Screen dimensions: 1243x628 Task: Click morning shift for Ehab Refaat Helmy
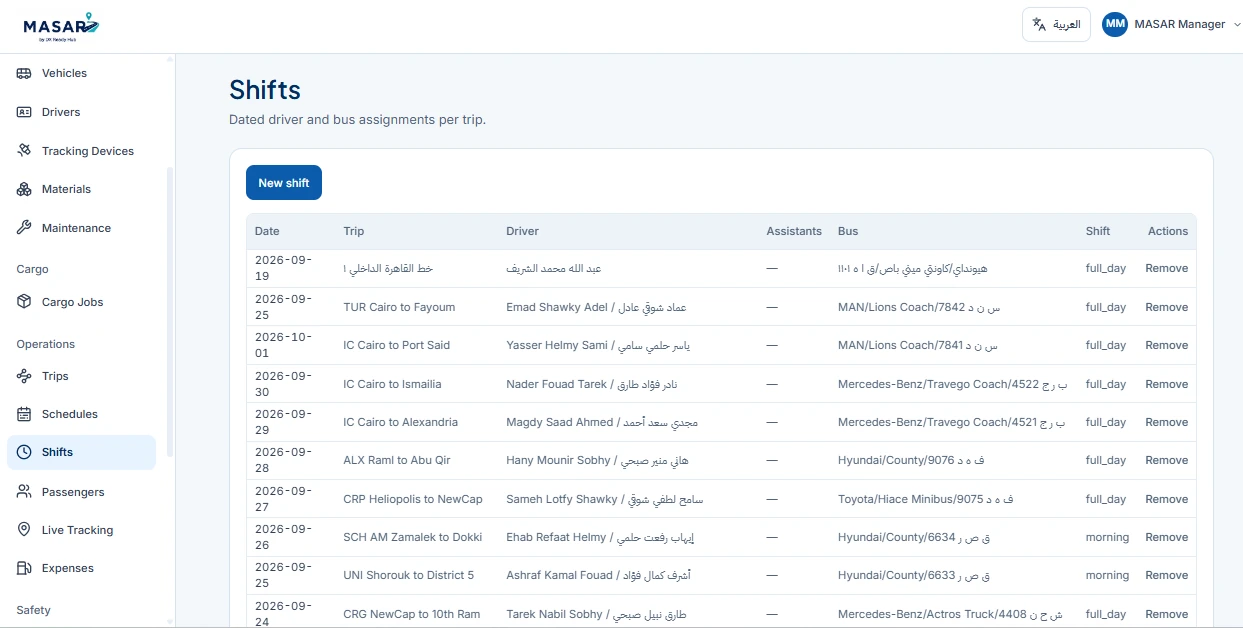pyautogui.click(x=1107, y=537)
